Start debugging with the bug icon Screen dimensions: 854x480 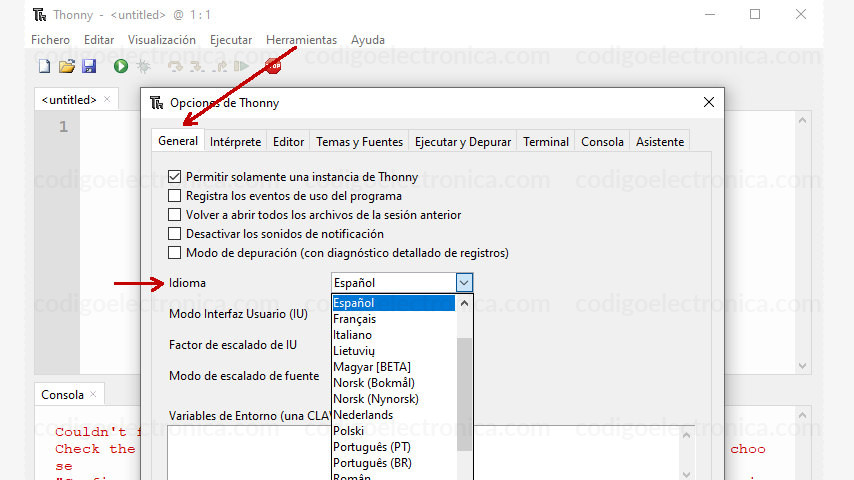(x=144, y=66)
